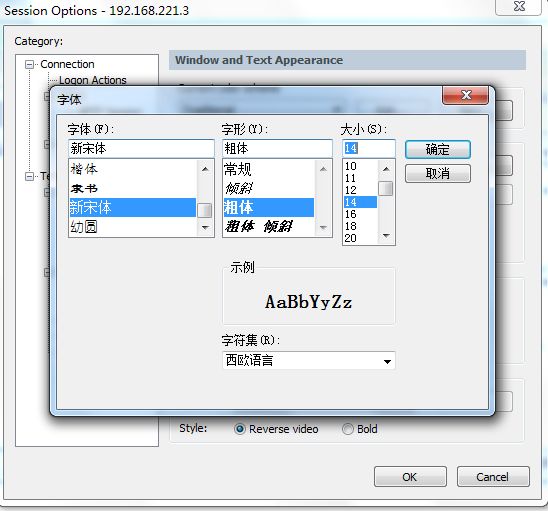Choose 幼圆 in the font list
The height and width of the screenshot is (511, 548).
[132, 227]
